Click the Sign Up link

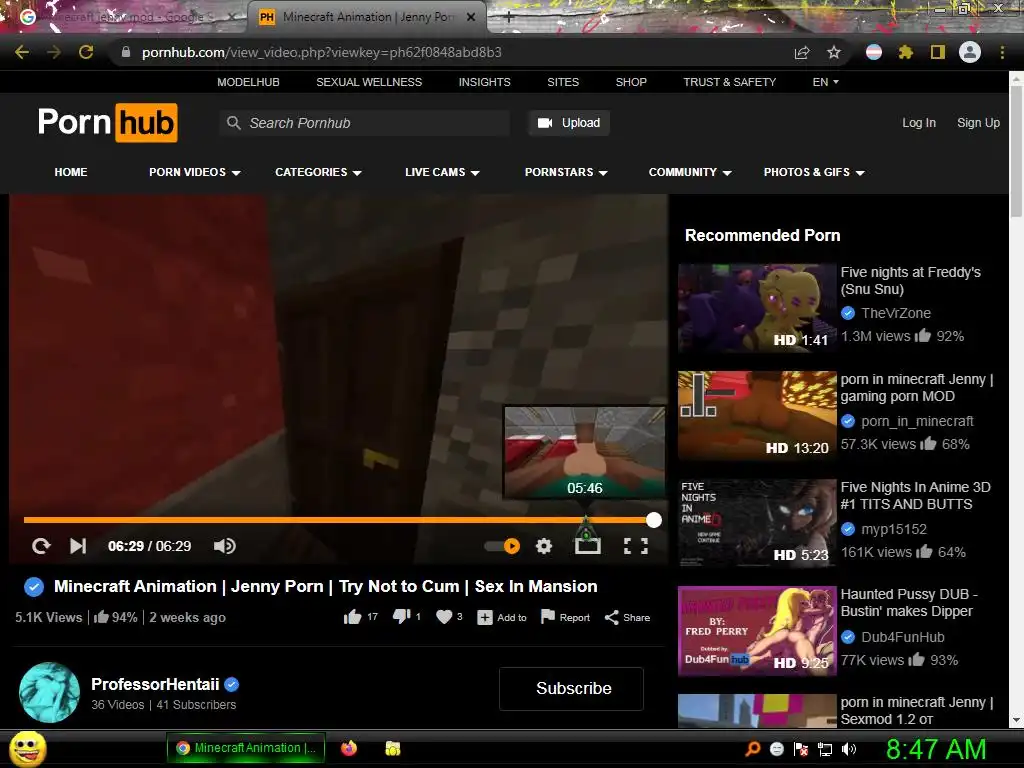coord(978,123)
